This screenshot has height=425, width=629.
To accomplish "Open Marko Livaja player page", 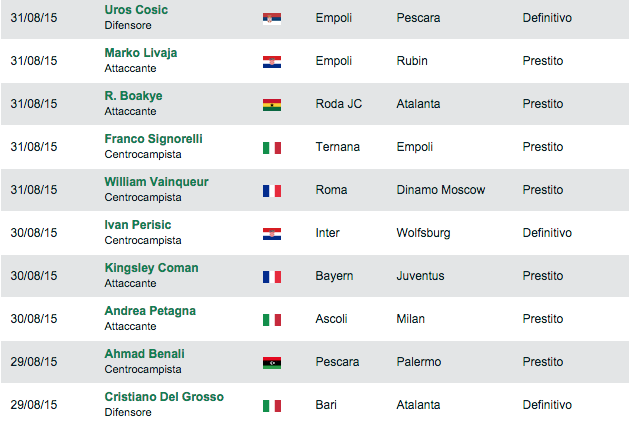I will point(141,53).
